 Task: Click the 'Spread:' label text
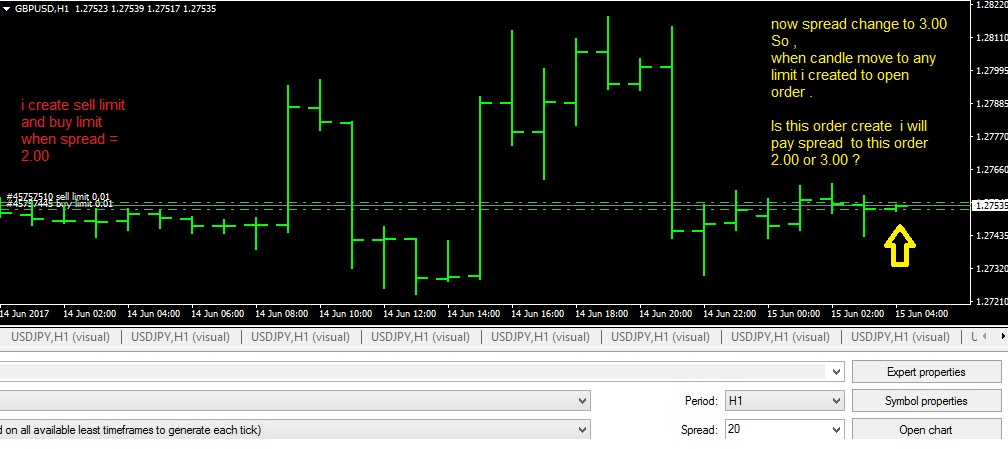pos(699,430)
